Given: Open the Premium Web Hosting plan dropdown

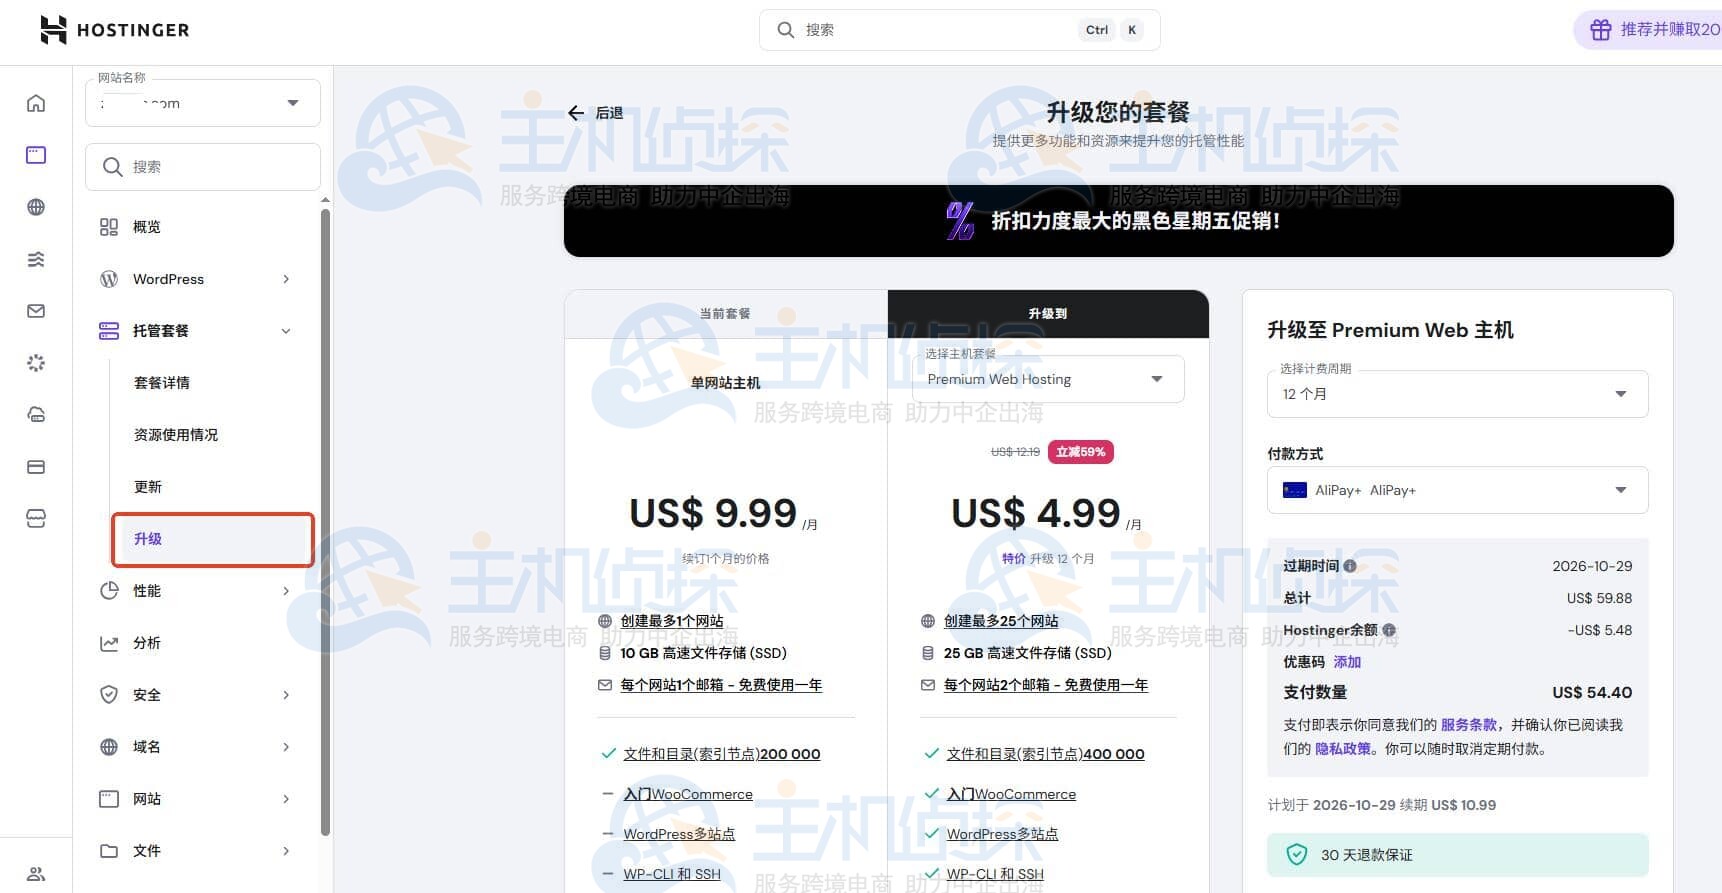Looking at the screenshot, I should pos(1048,379).
